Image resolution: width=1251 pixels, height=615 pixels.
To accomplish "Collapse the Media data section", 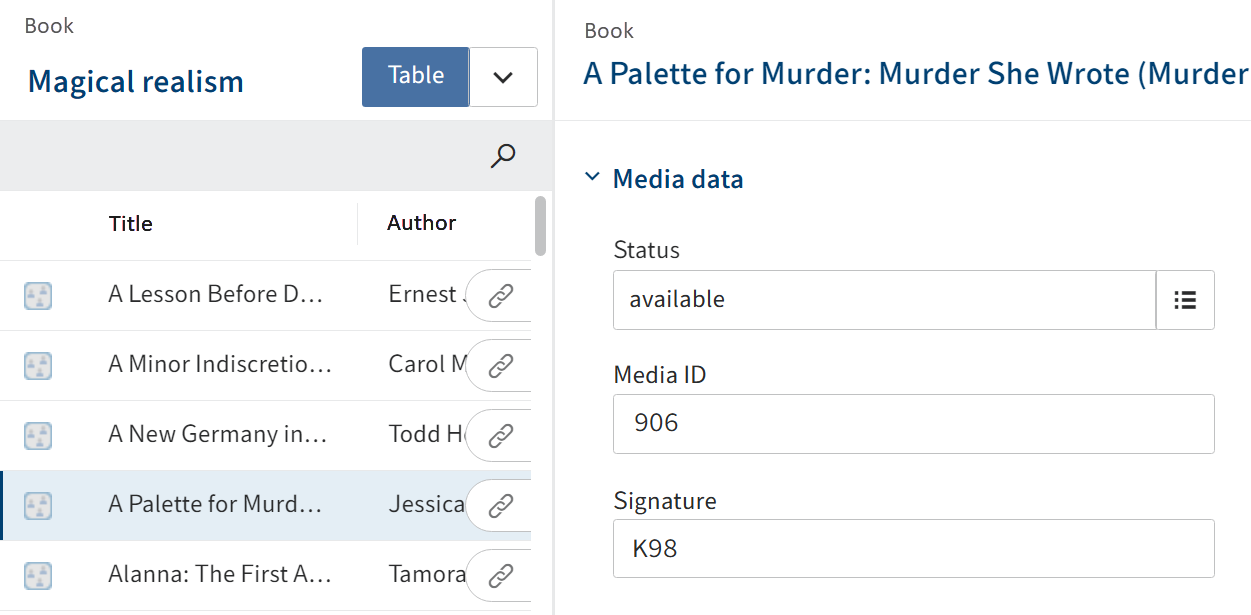I will (x=593, y=178).
